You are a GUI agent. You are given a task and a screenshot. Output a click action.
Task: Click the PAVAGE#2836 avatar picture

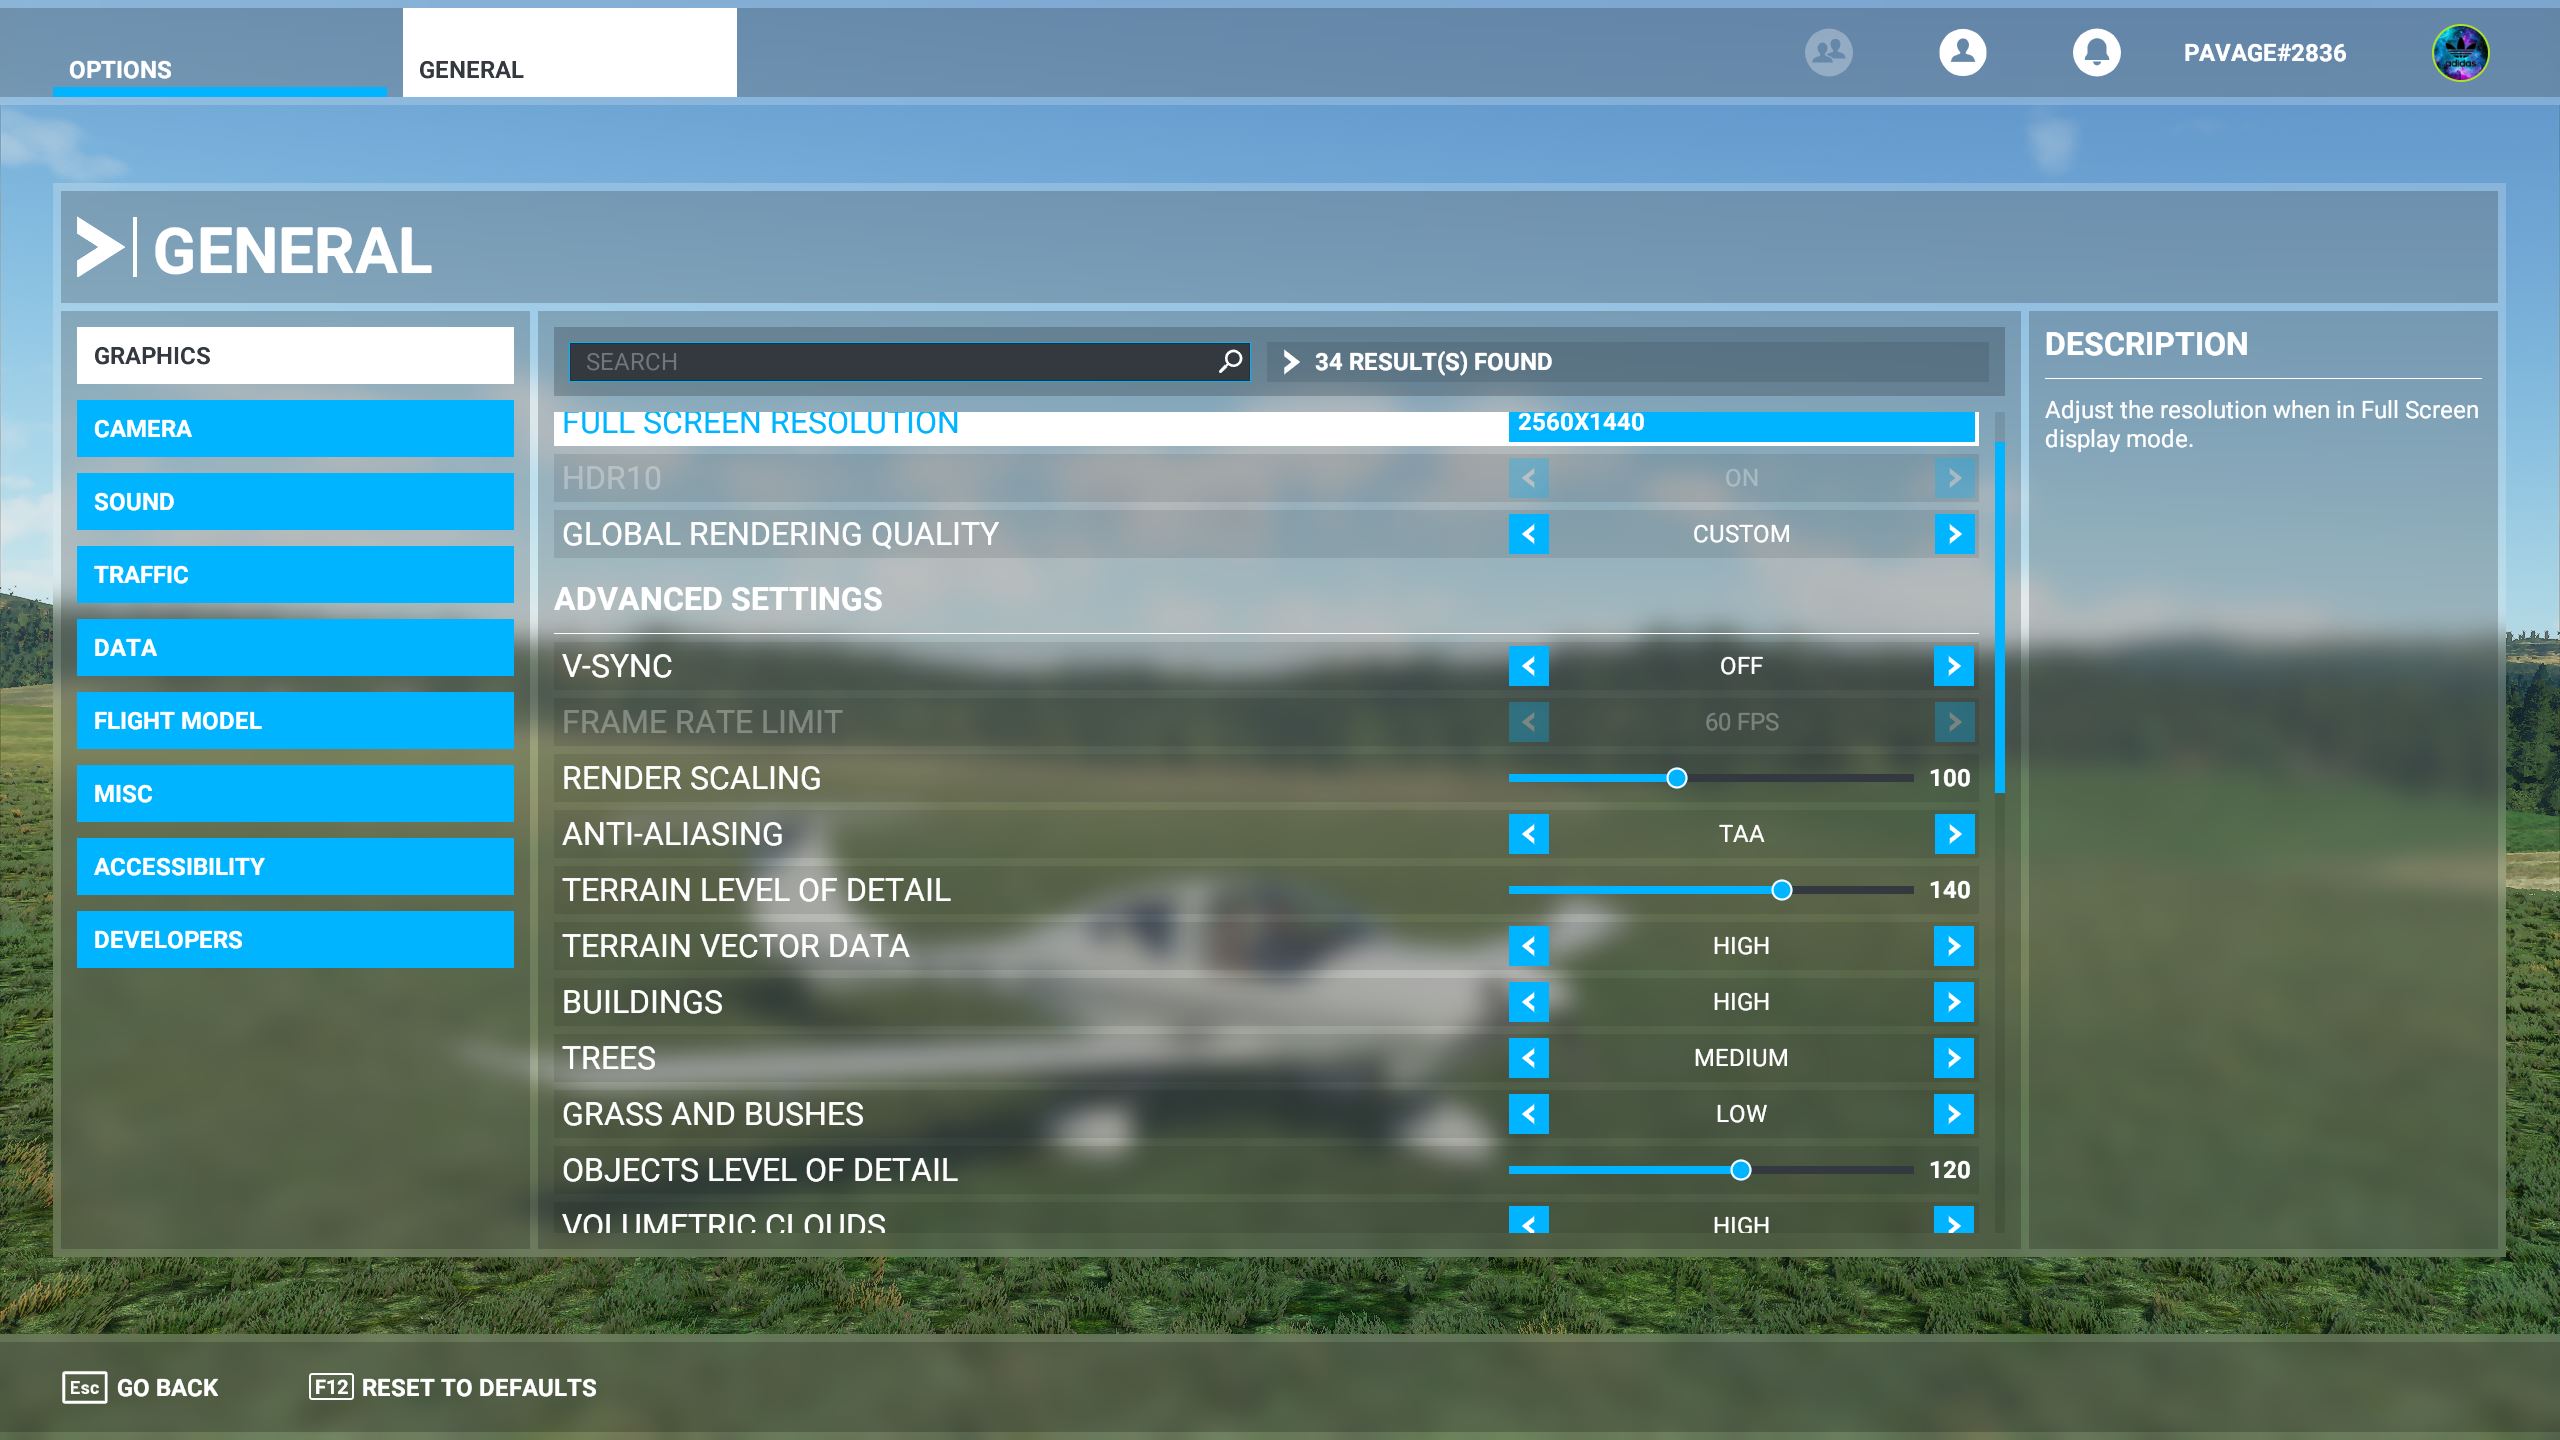point(2460,53)
